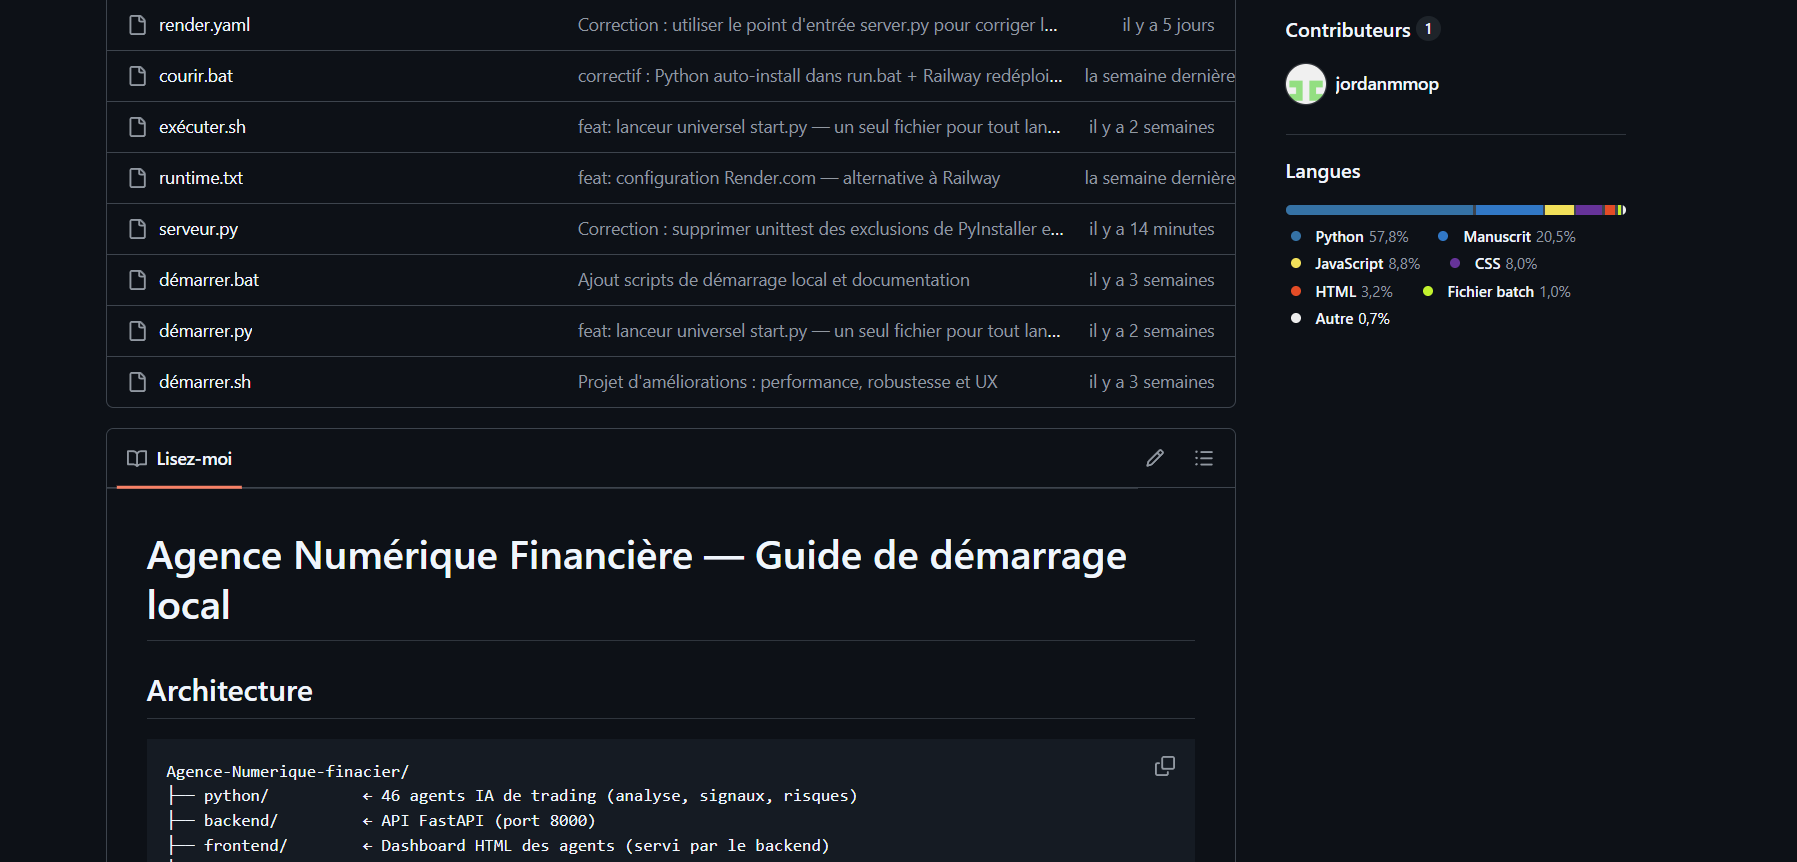Open the exécuter.sh commit about lanceur universel
Screen dimensions: 1797x862
coord(819,127)
